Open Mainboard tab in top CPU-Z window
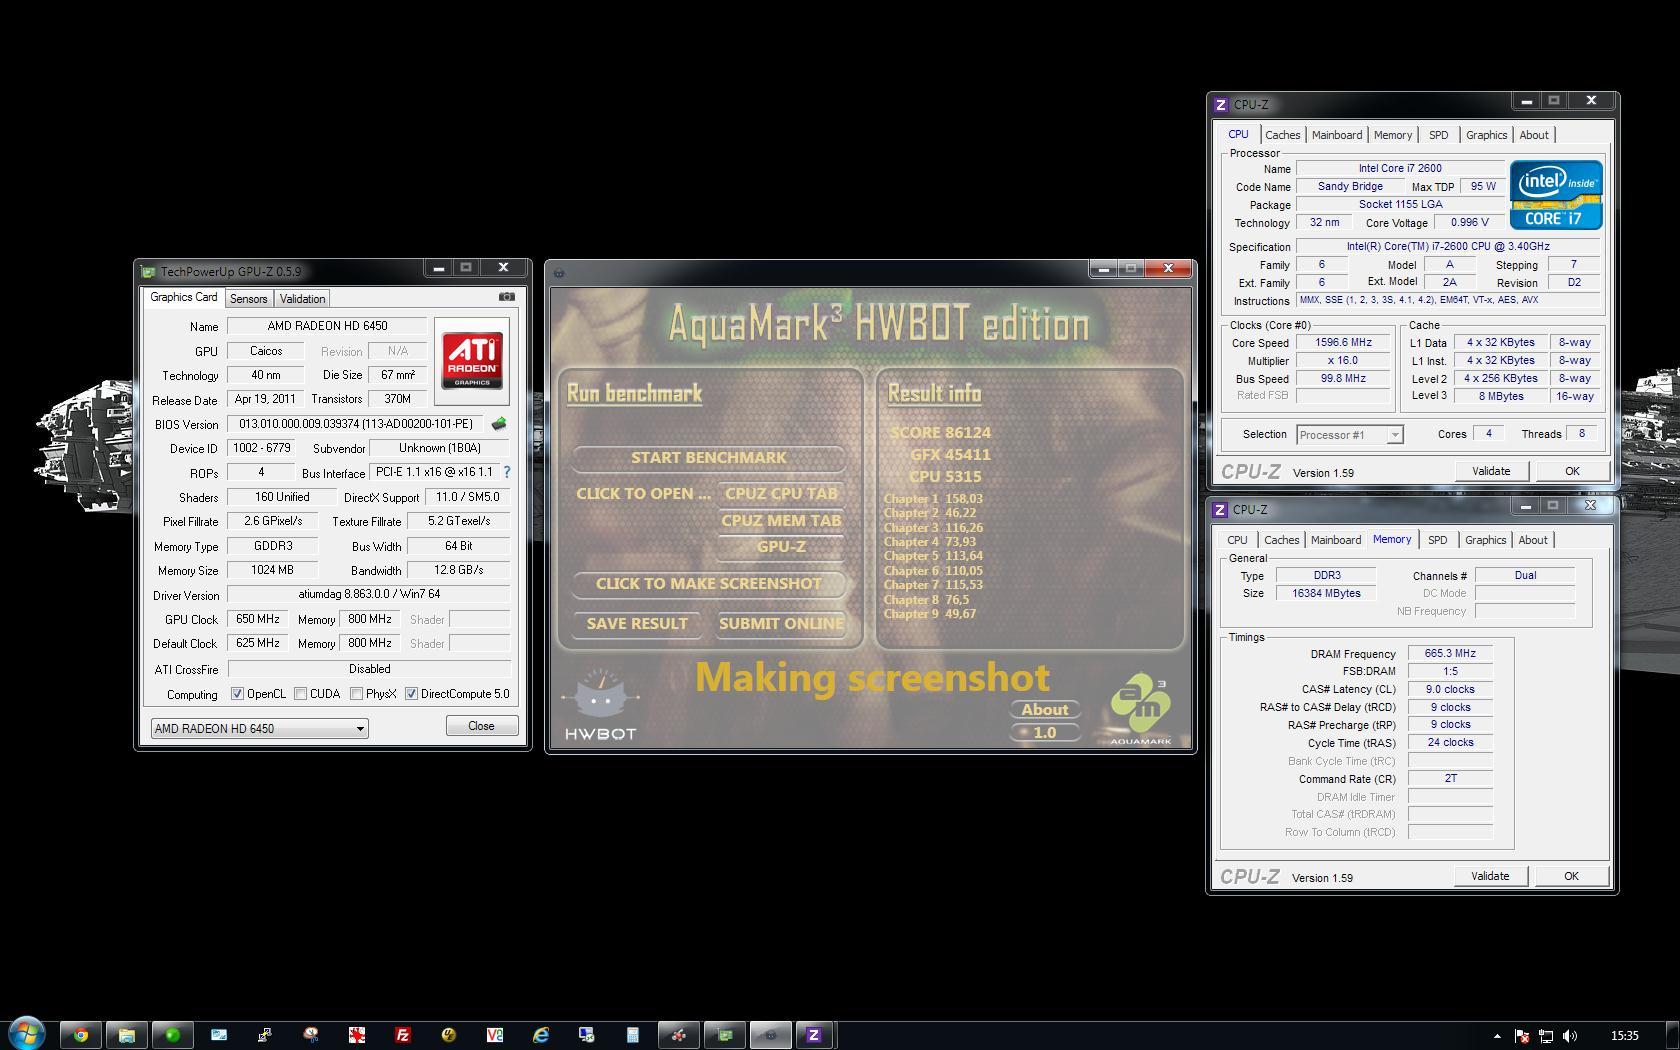Viewport: 1680px width, 1050px height. (1337, 135)
